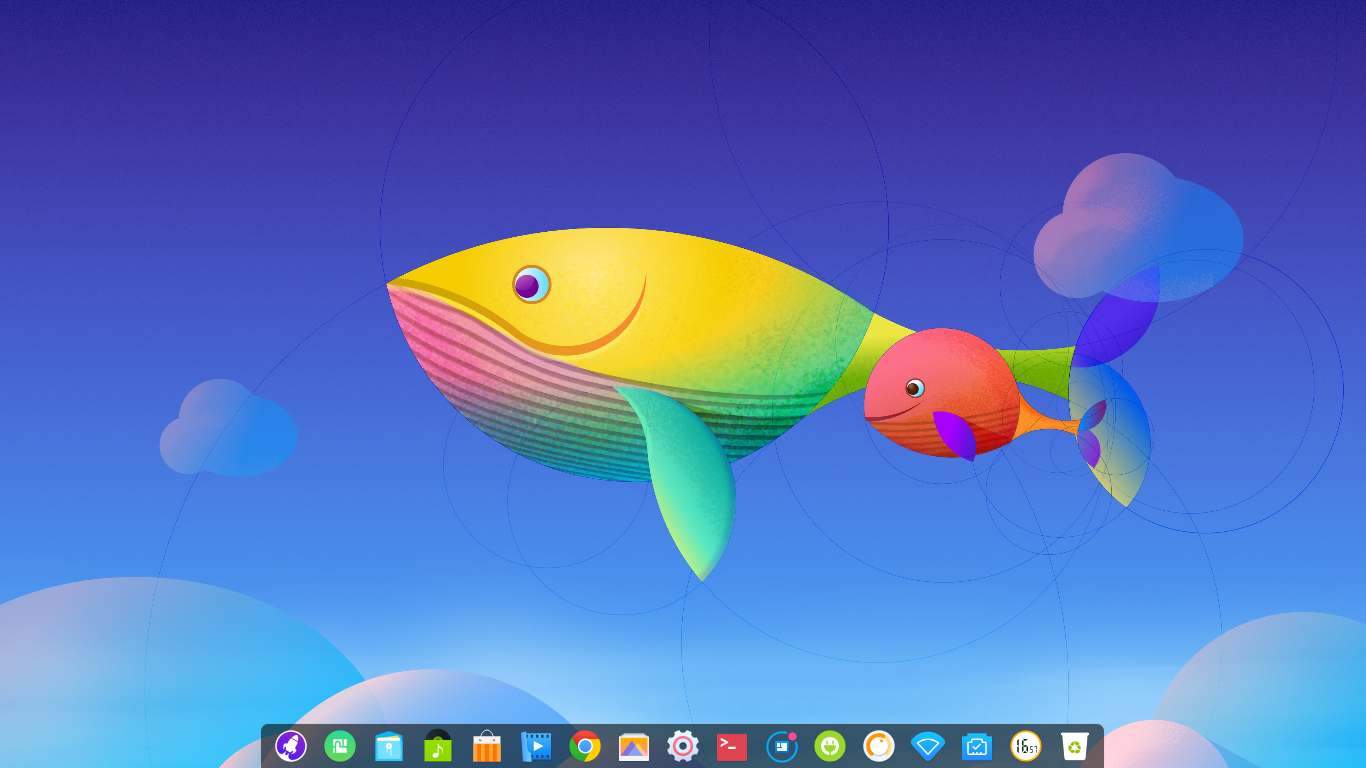Open Multitasking View next to the Launcher
Image resolution: width=1366 pixels, height=768 pixels.
coord(340,746)
